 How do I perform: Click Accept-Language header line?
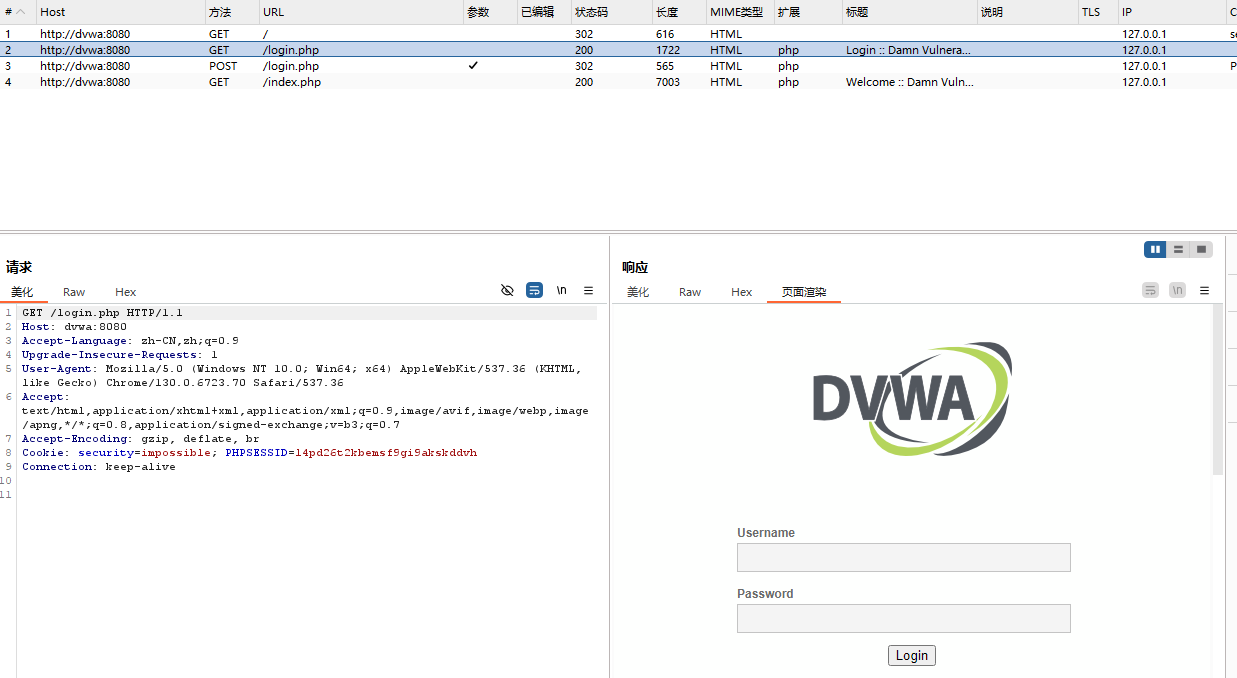130,341
